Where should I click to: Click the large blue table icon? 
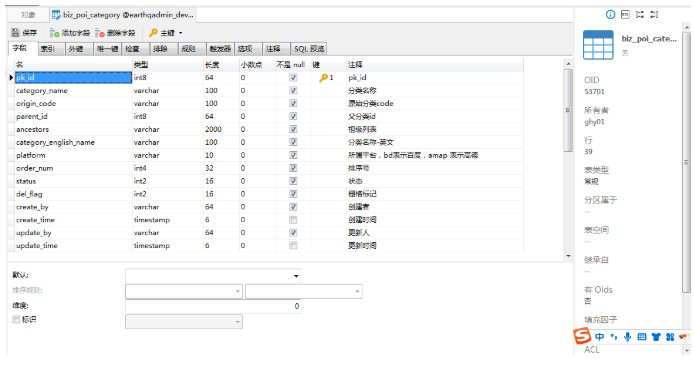(x=598, y=45)
